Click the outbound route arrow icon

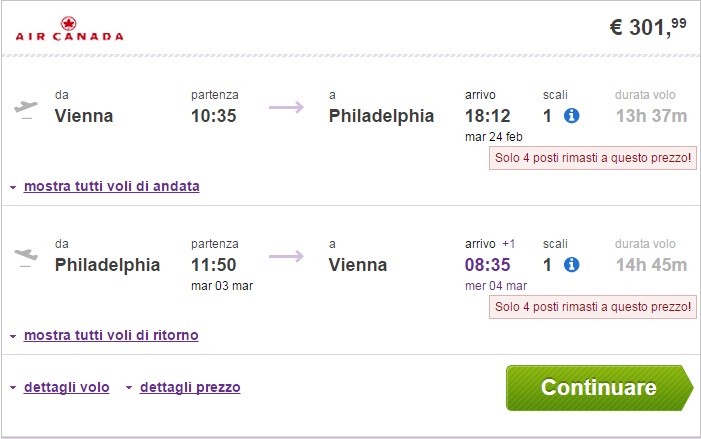click(286, 108)
